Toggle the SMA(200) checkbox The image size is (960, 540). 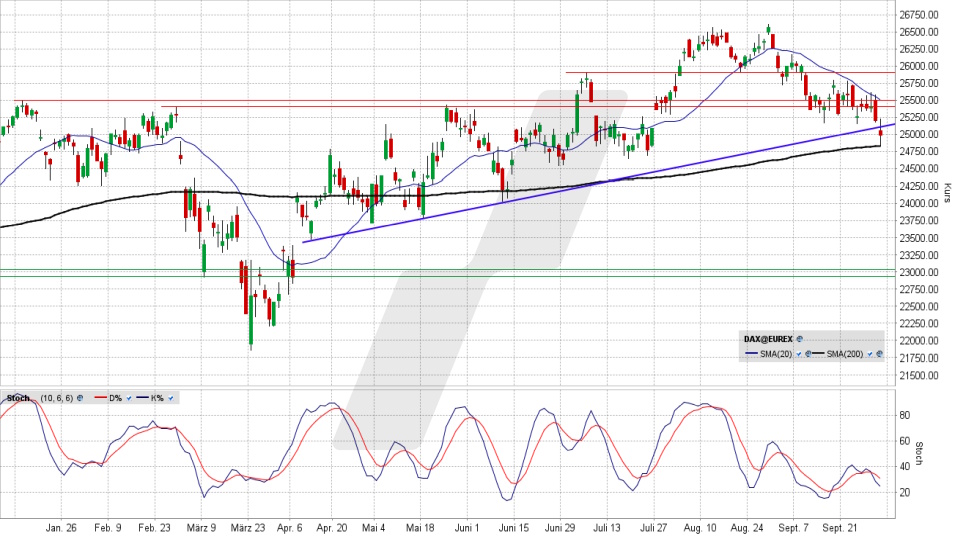point(870,354)
